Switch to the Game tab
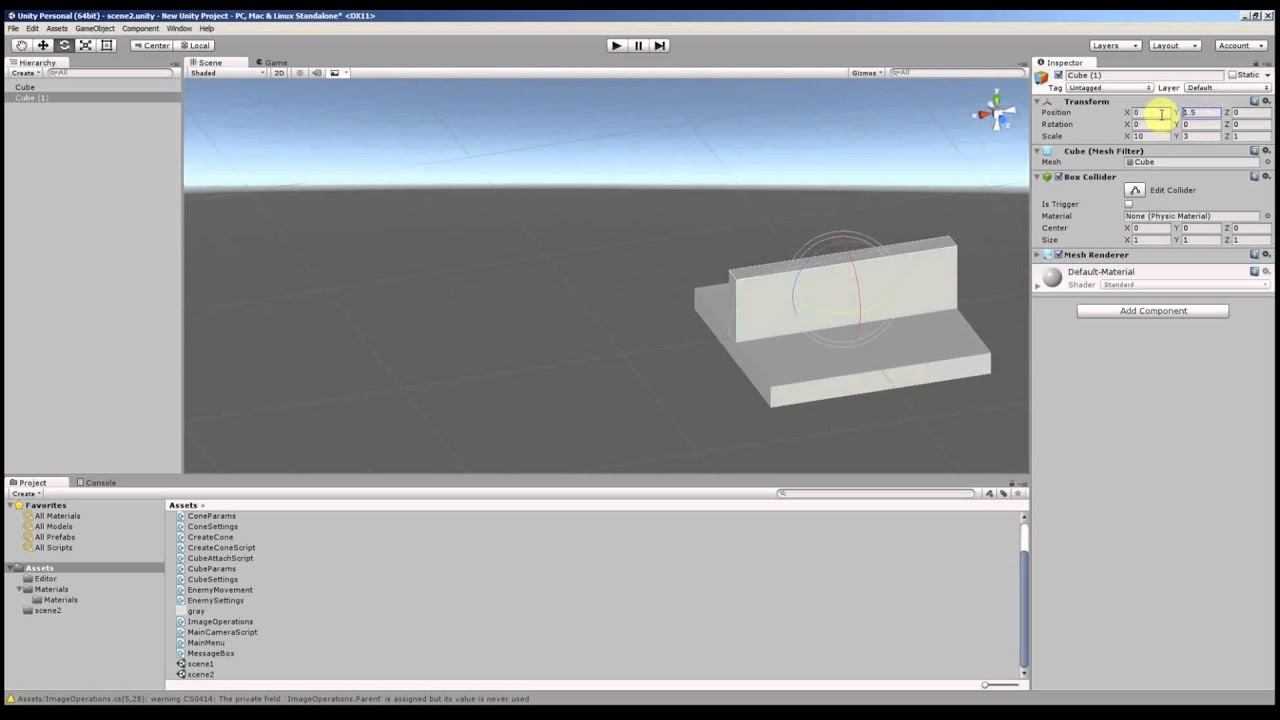1280x720 pixels. [x=272, y=62]
